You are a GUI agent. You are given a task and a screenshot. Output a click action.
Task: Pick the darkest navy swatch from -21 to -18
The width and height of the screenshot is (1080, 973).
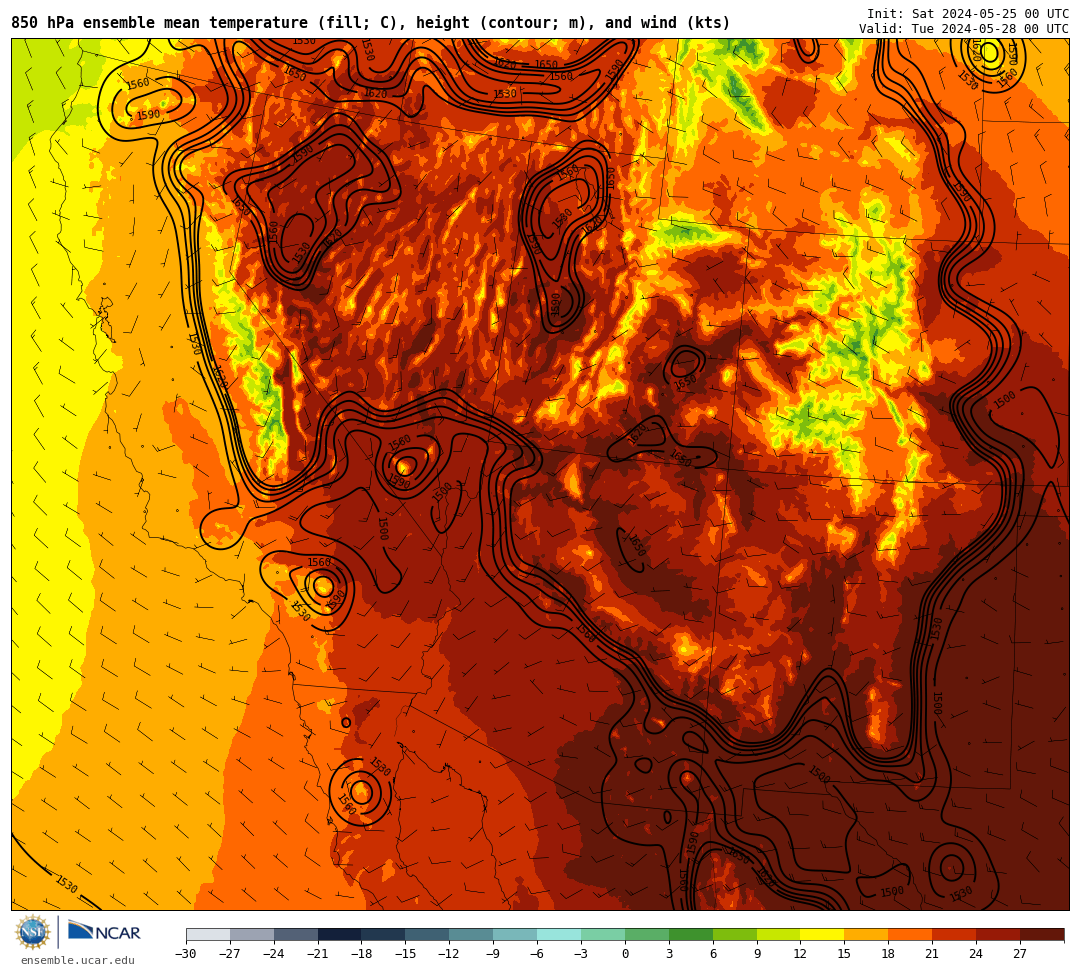click(x=340, y=934)
